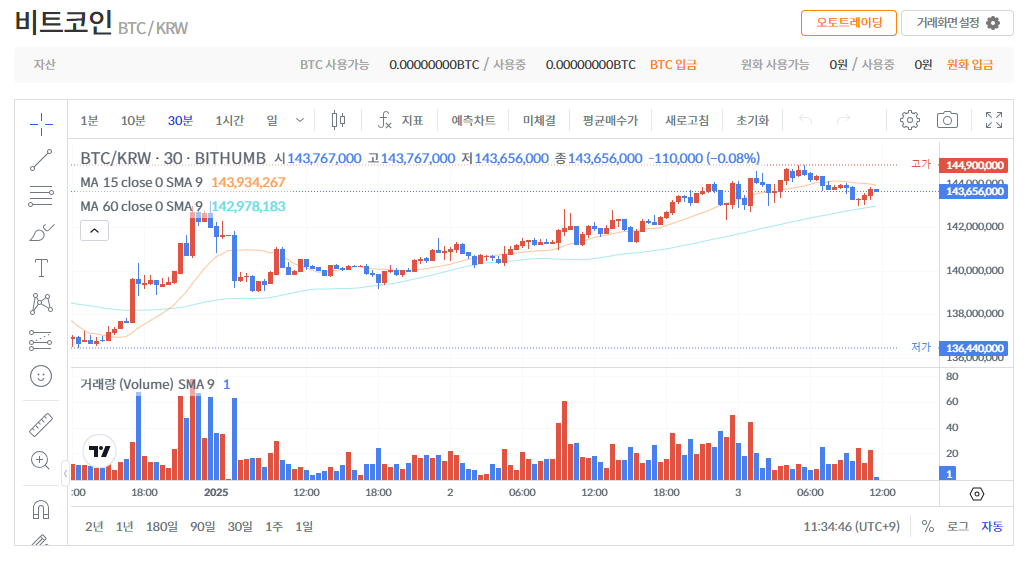Toggle 평균매수가 average buy price line
Viewport: 1027px width, 561px height.
coord(610,120)
